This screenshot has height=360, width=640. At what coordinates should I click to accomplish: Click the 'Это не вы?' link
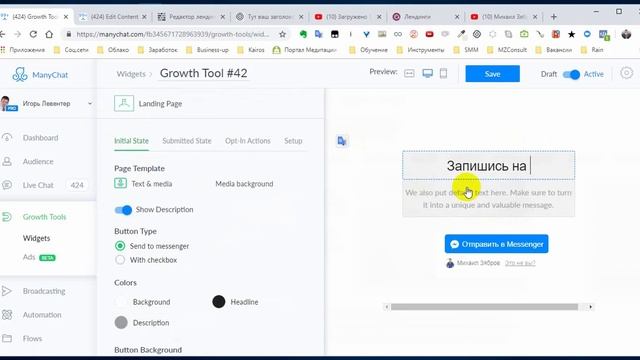[x=520, y=263]
